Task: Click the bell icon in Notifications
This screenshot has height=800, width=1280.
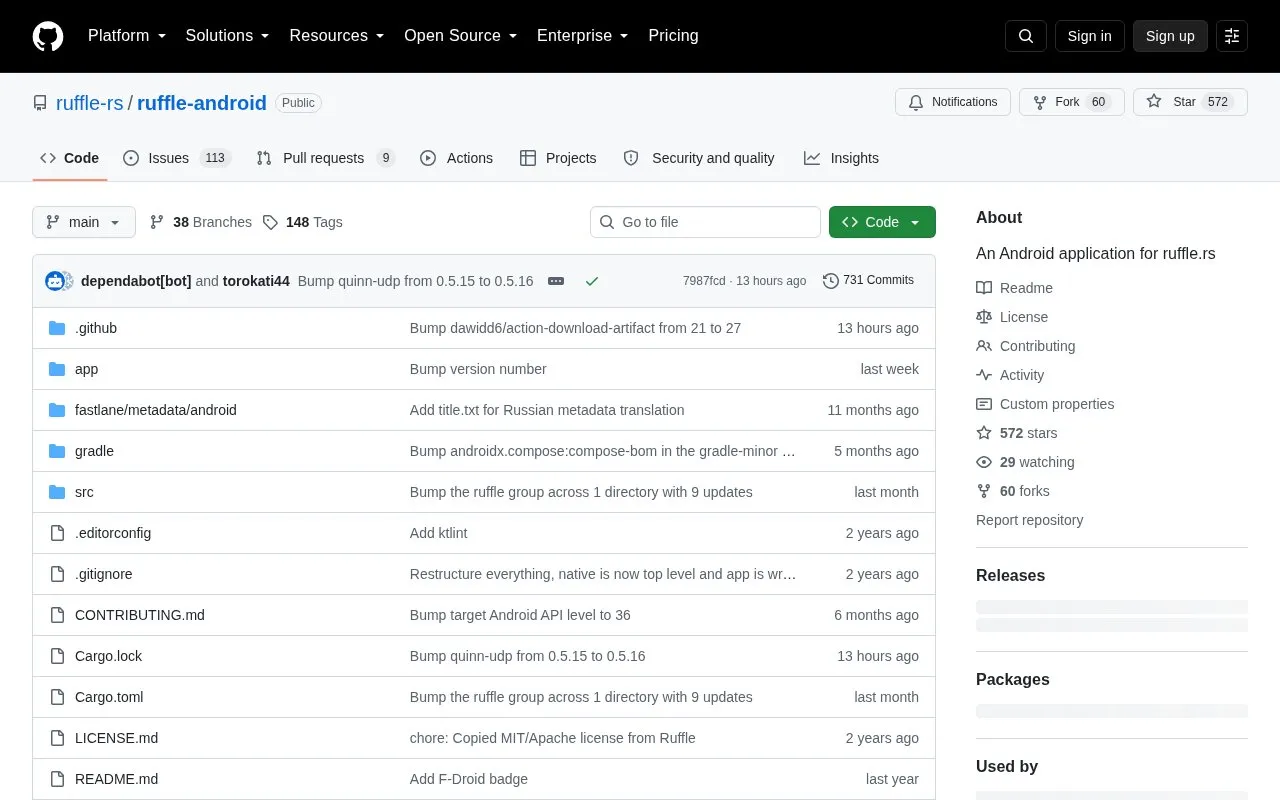Action: click(916, 102)
